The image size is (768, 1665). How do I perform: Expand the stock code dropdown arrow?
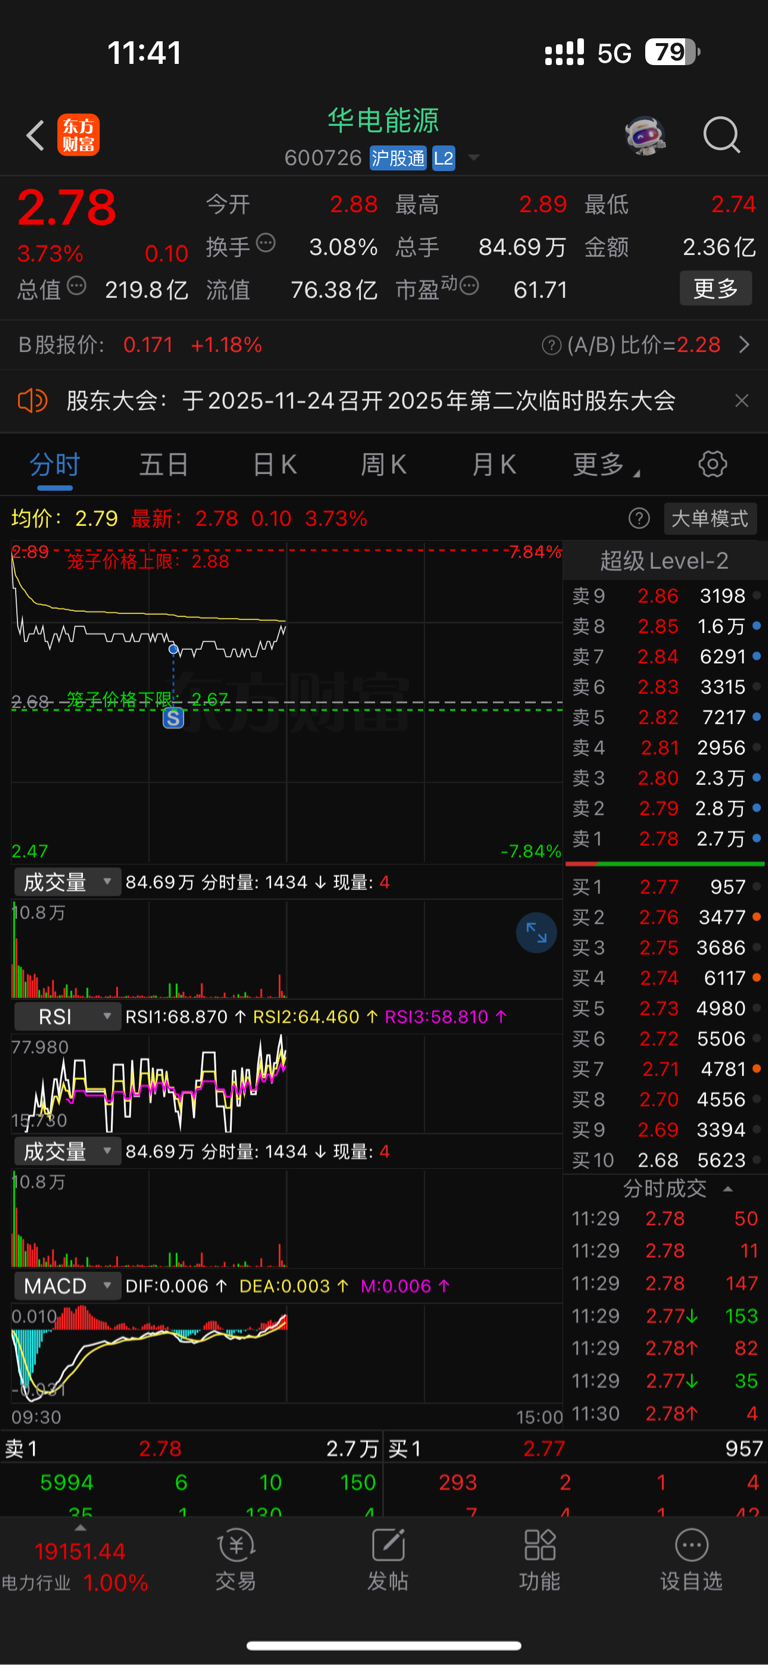(474, 158)
